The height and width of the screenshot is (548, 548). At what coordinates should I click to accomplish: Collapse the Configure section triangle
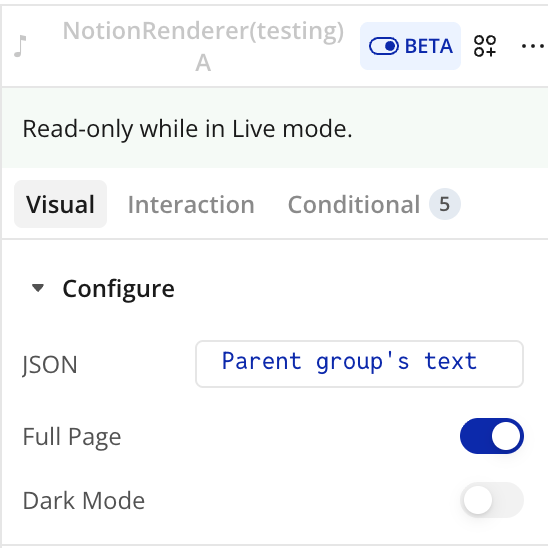tap(38, 288)
